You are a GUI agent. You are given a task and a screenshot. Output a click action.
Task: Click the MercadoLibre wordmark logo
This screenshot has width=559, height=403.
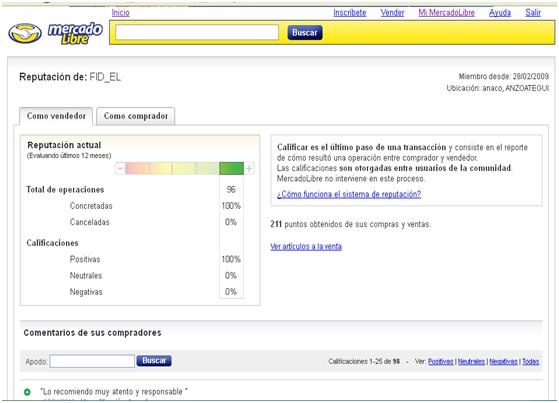[x=75, y=33]
